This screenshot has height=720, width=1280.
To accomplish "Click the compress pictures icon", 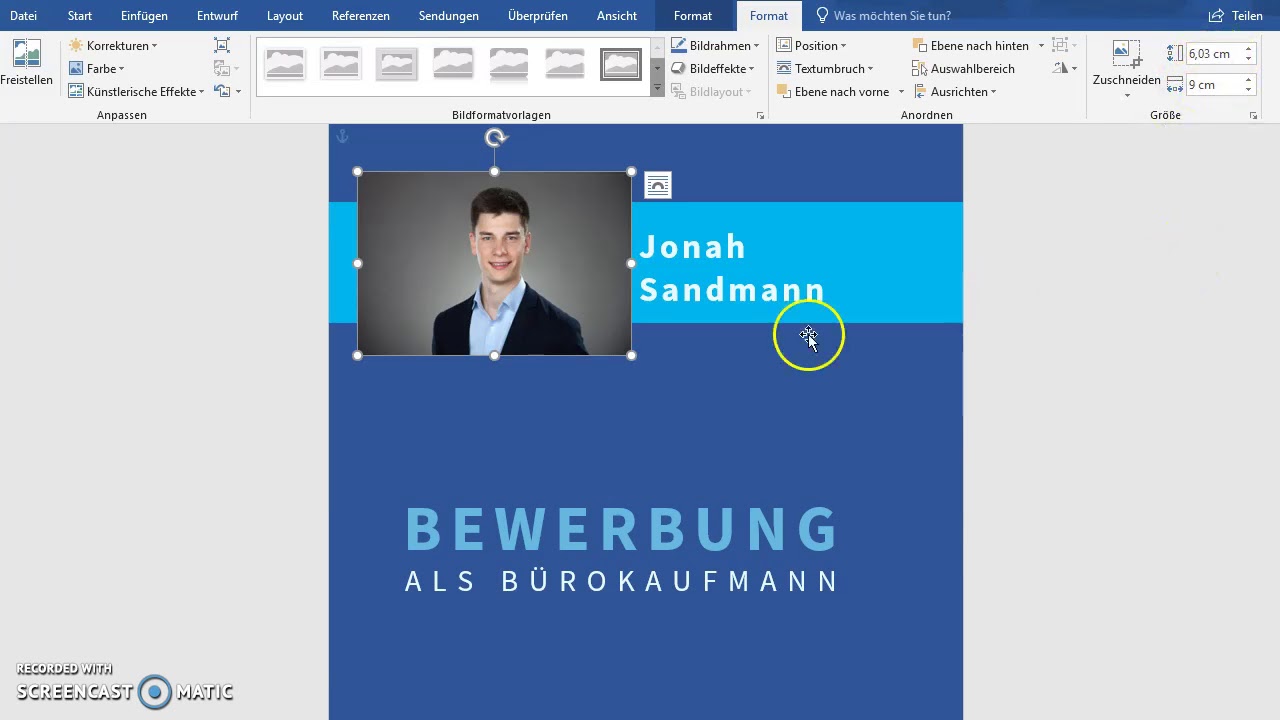I will click(x=222, y=46).
